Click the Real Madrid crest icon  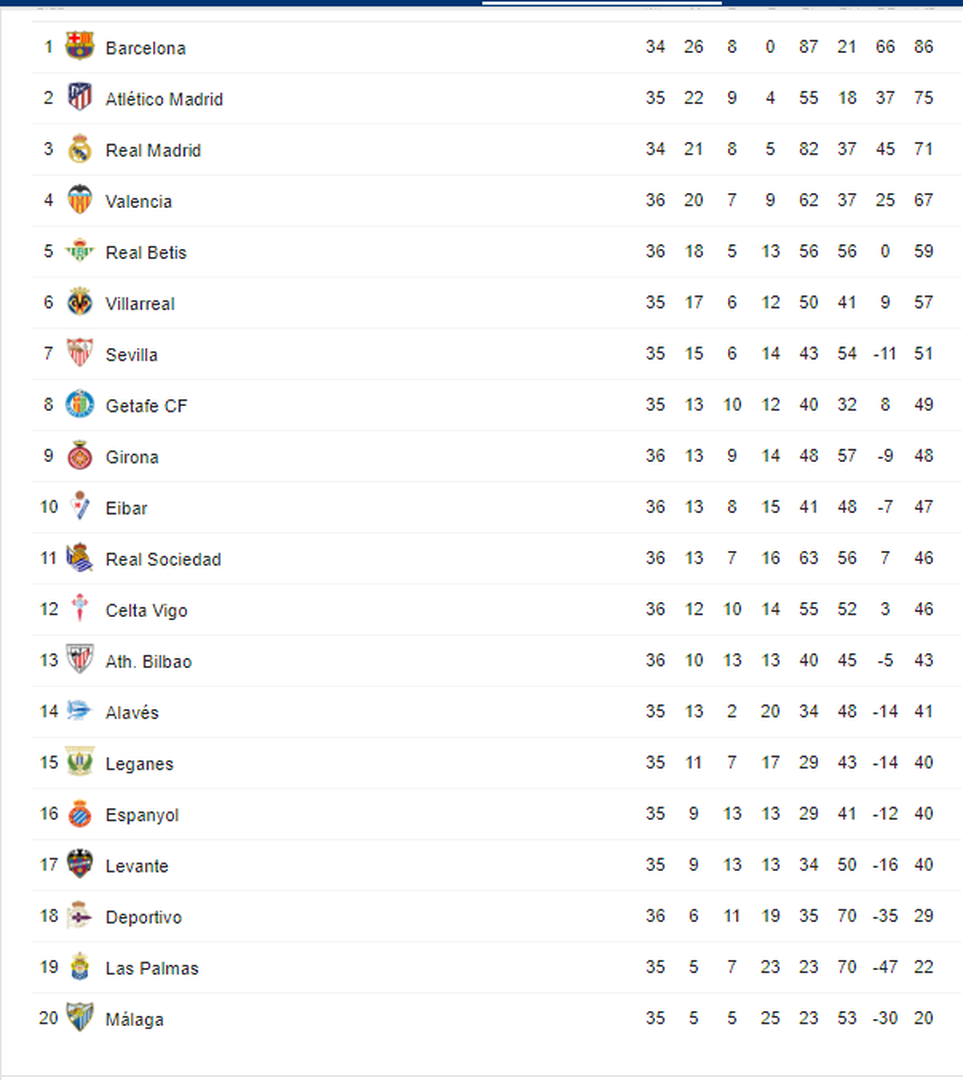[80, 148]
